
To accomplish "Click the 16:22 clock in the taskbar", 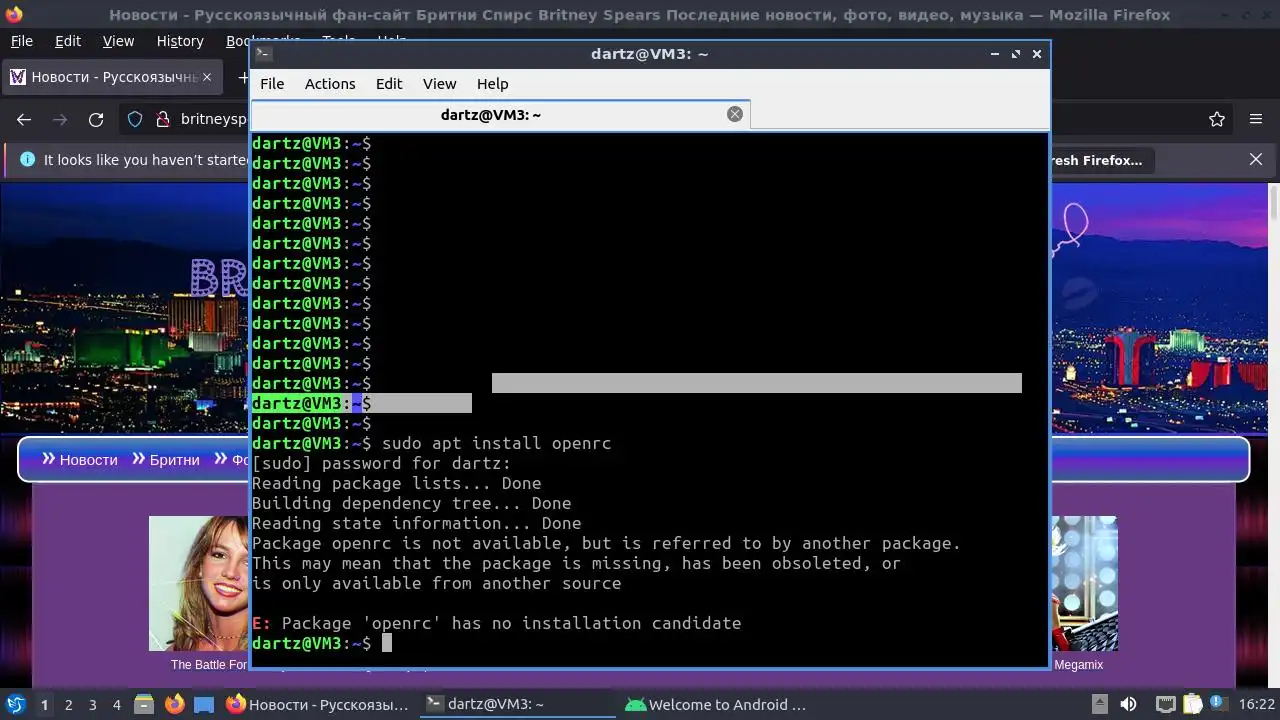I will [x=1257, y=705].
